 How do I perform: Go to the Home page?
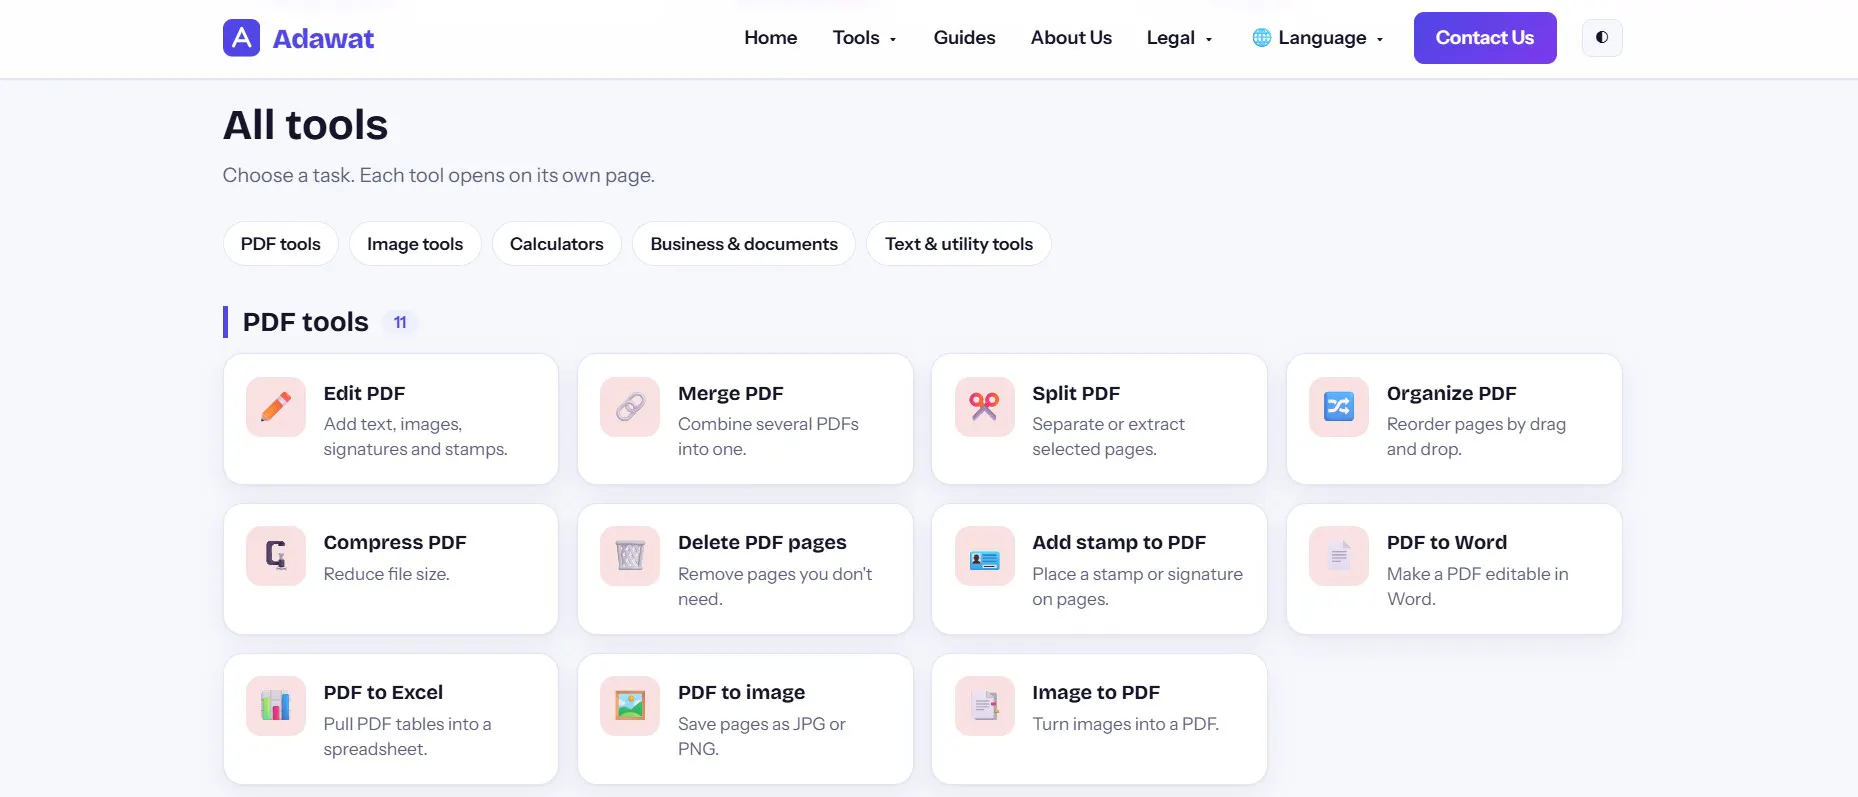pos(770,38)
